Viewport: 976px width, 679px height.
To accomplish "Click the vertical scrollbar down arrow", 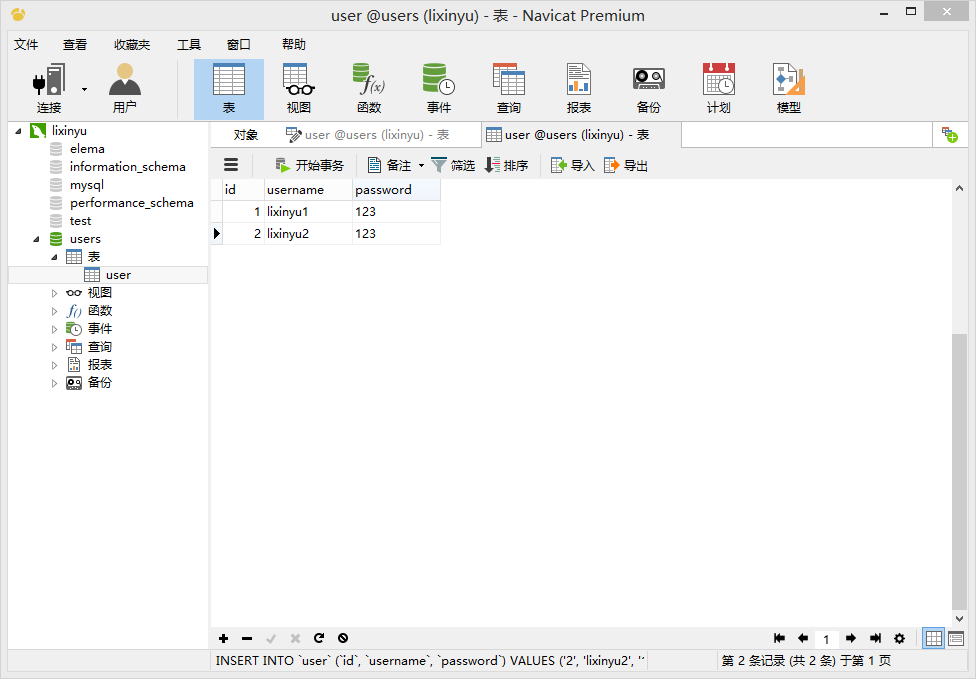I will tap(959, 619).
